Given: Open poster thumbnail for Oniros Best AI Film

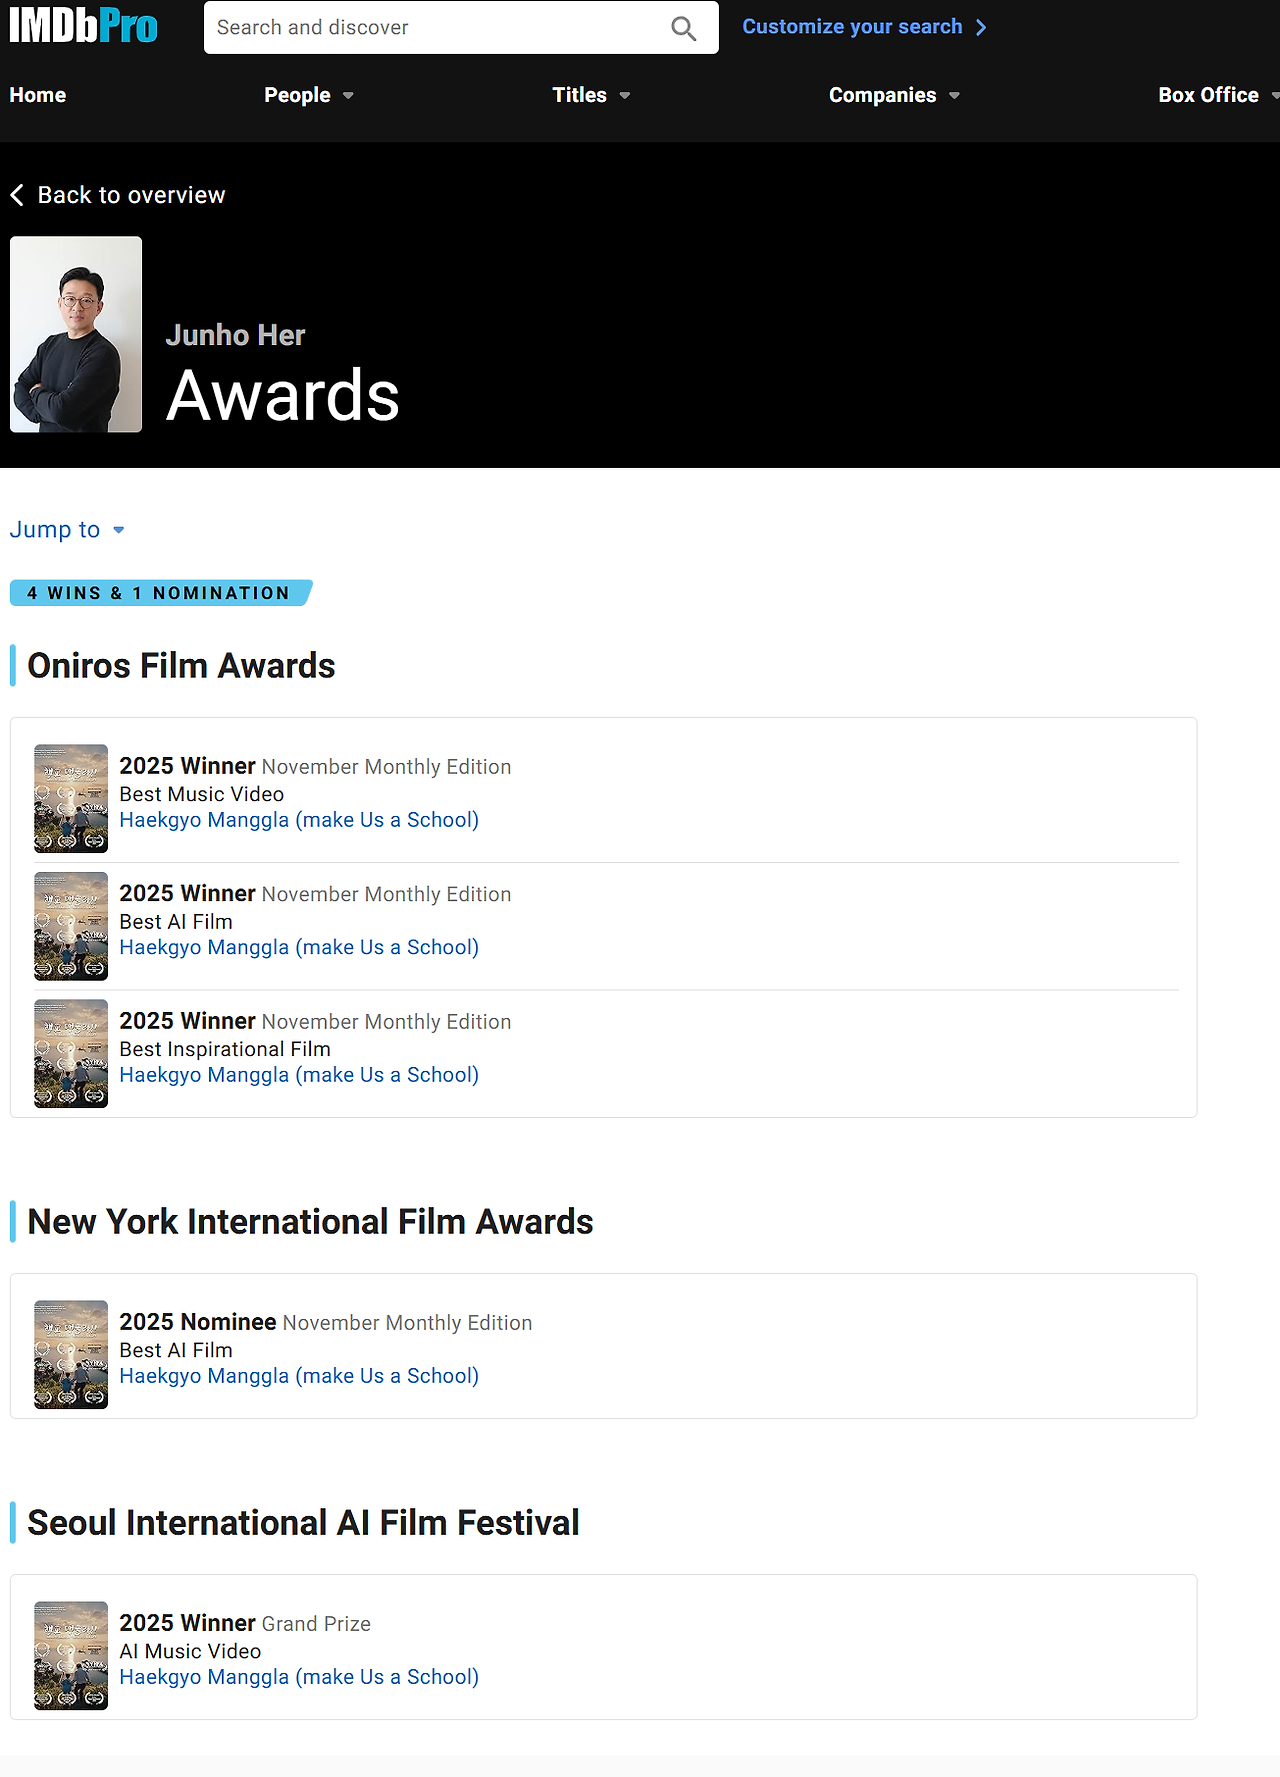Looking at the screenshot, I should 71,926.
